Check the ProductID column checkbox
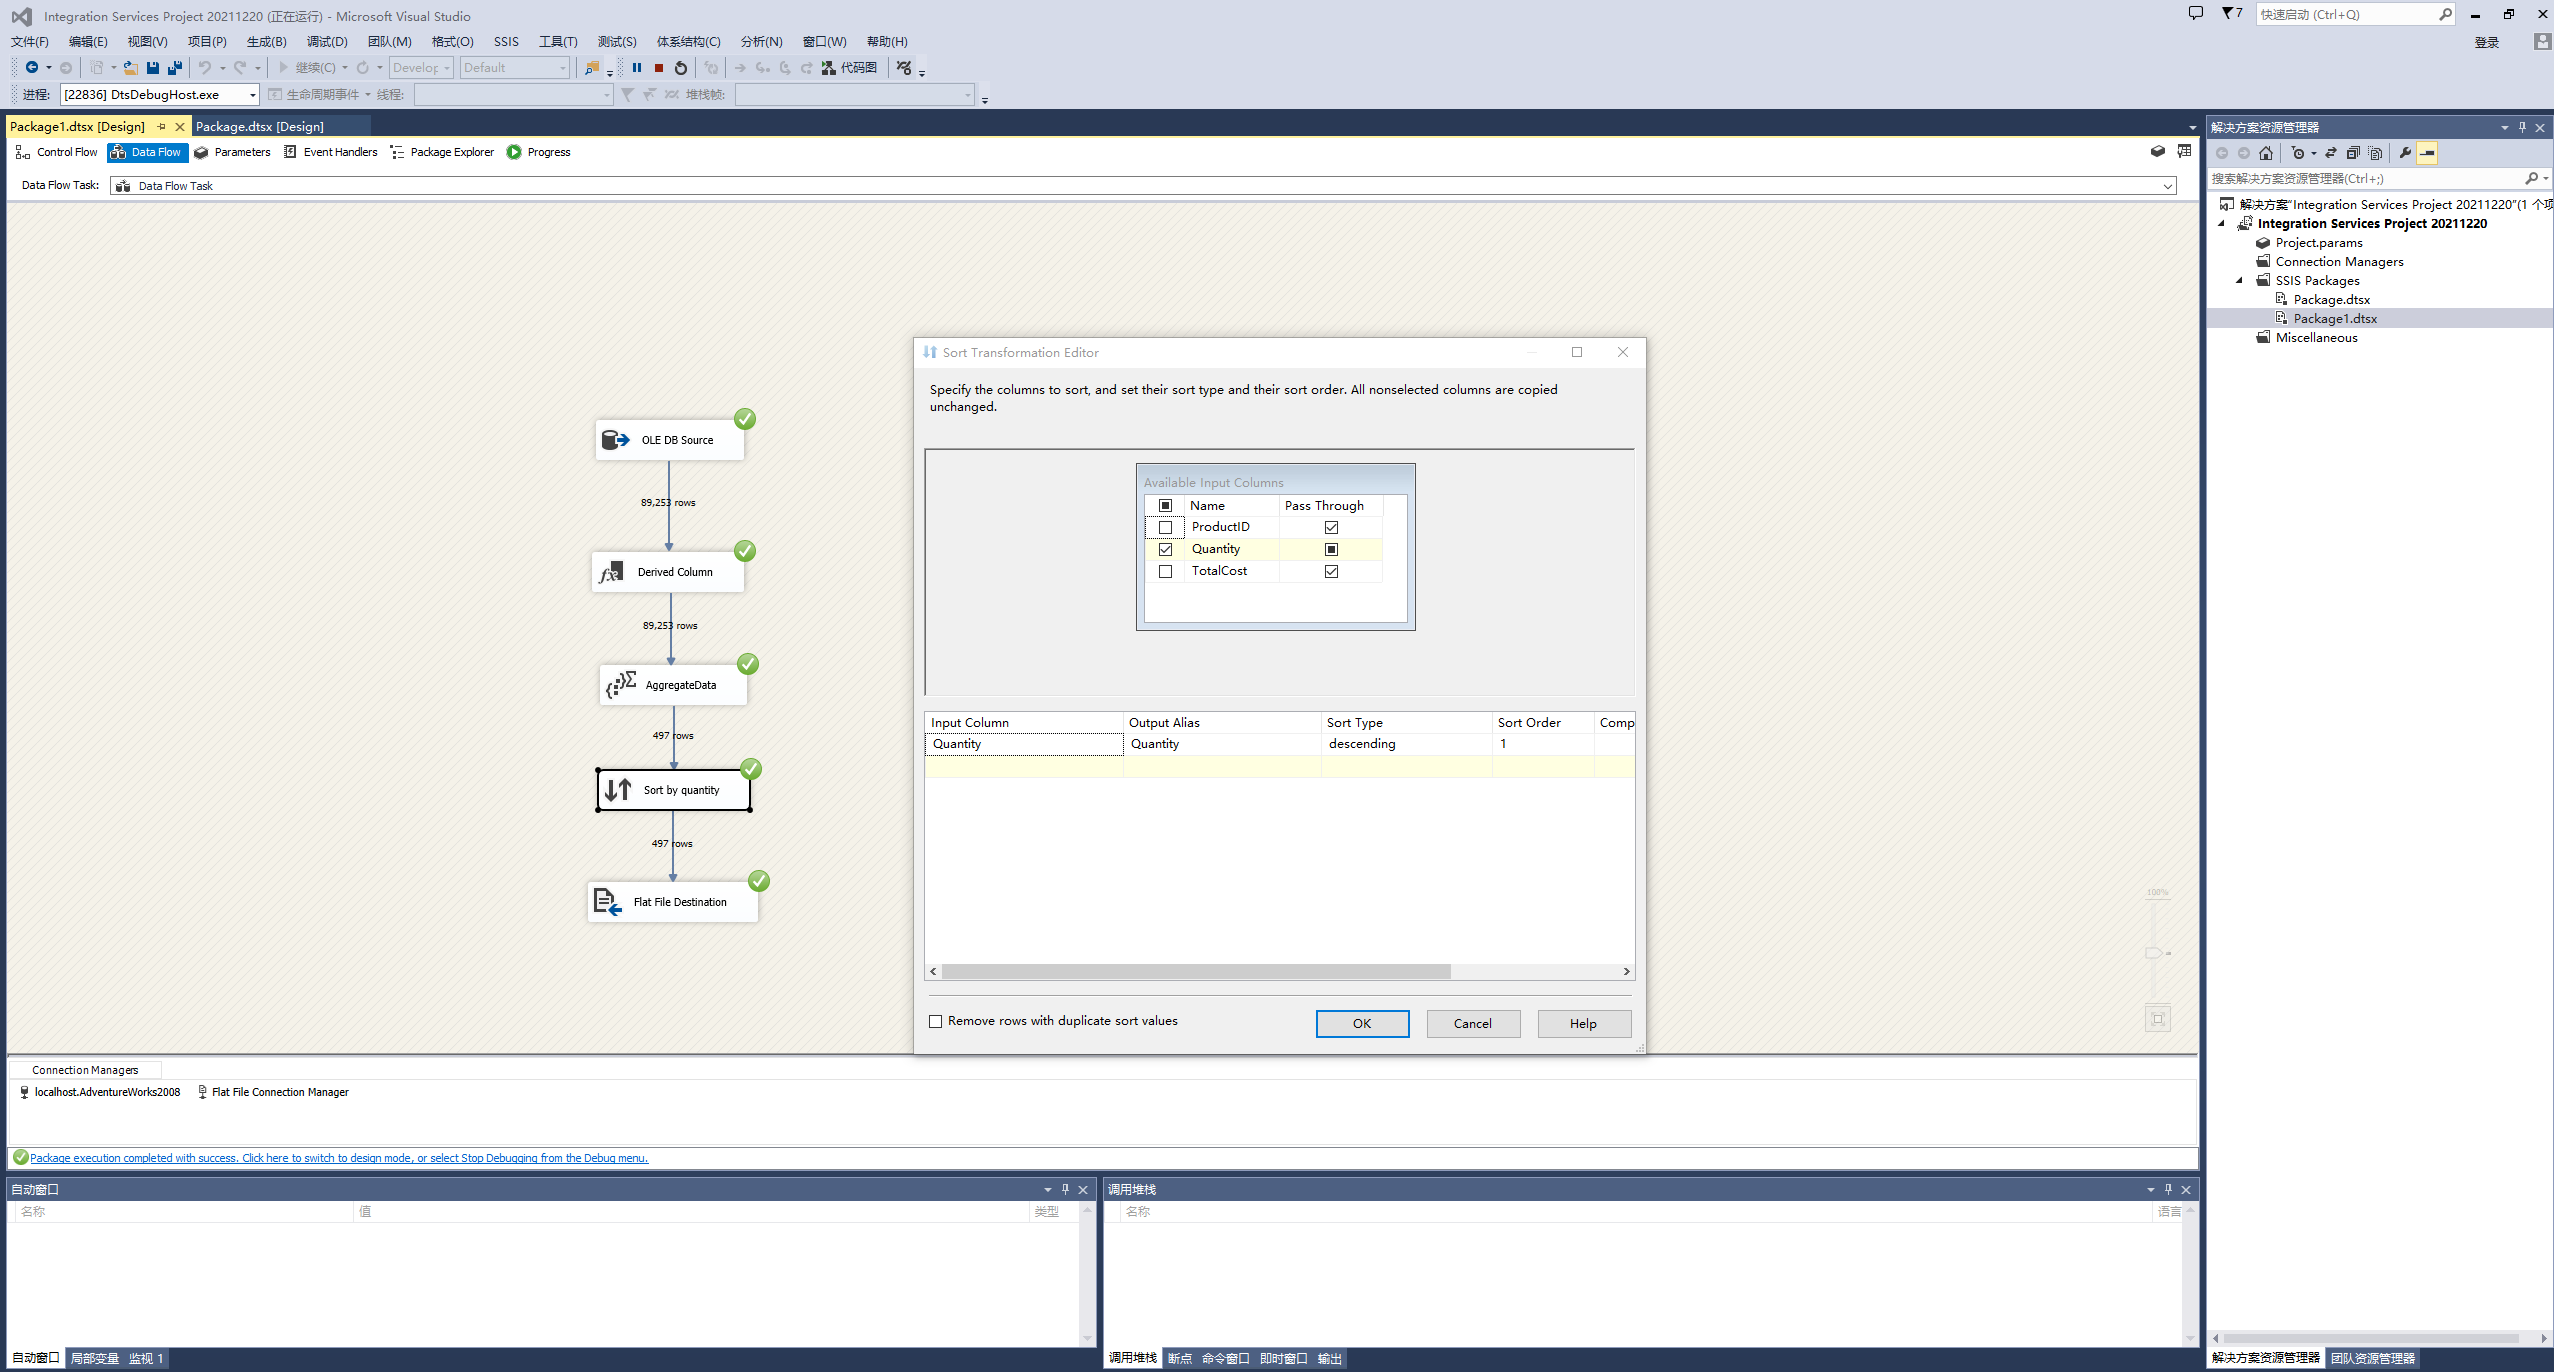 (1165, 527)
